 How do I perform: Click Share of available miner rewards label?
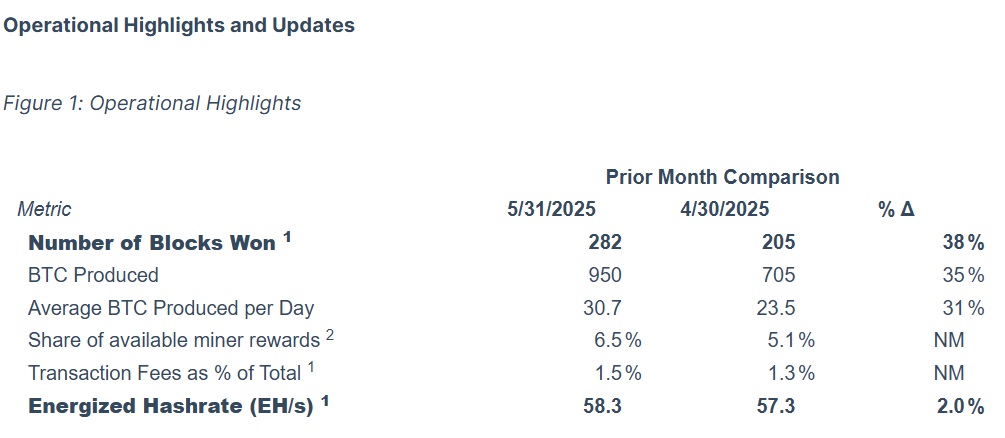click(174, 341)
